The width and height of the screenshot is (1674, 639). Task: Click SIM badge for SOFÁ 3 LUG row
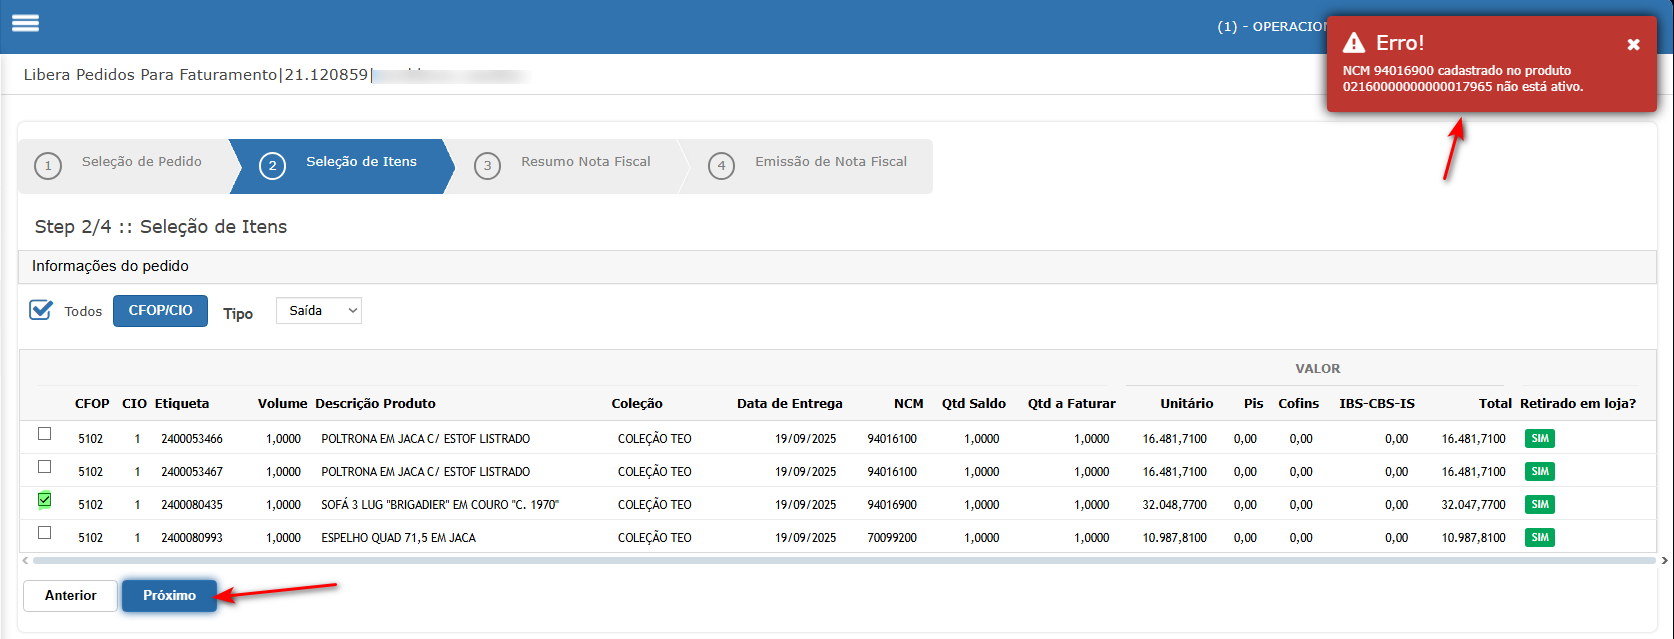tap(1539, 505)
